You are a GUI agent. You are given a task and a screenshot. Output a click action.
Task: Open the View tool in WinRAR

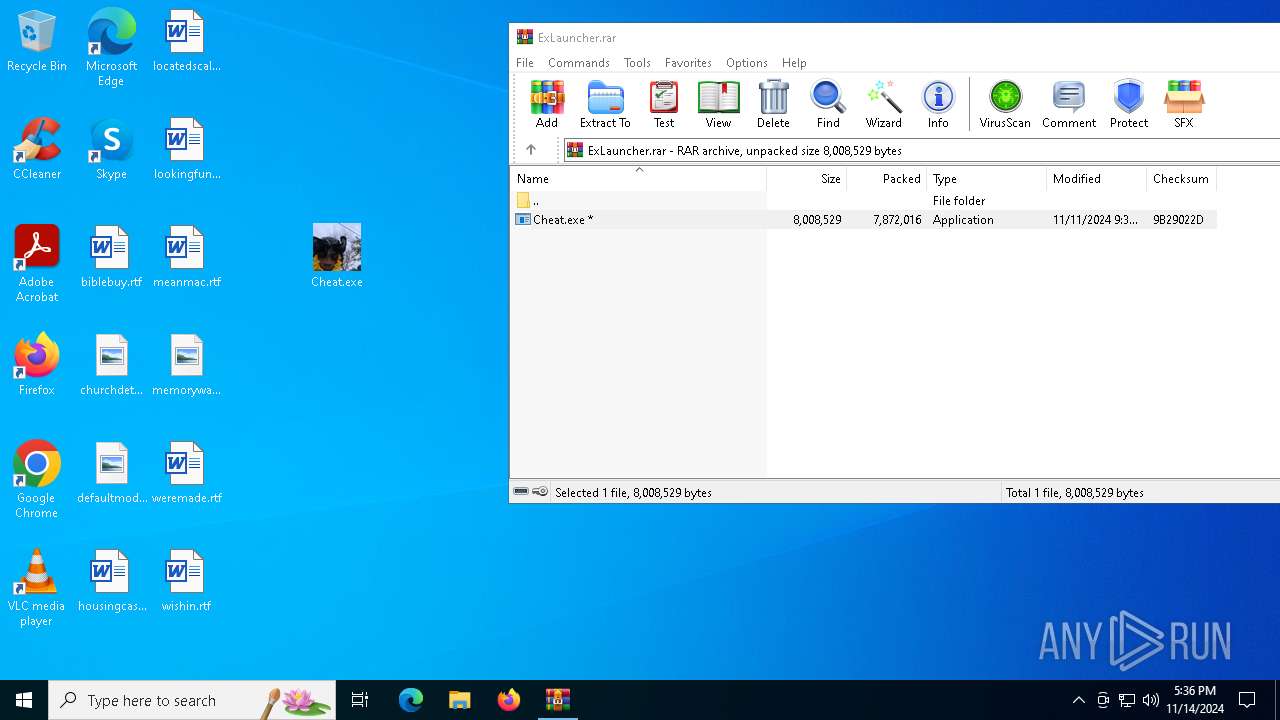coord(718,104)
